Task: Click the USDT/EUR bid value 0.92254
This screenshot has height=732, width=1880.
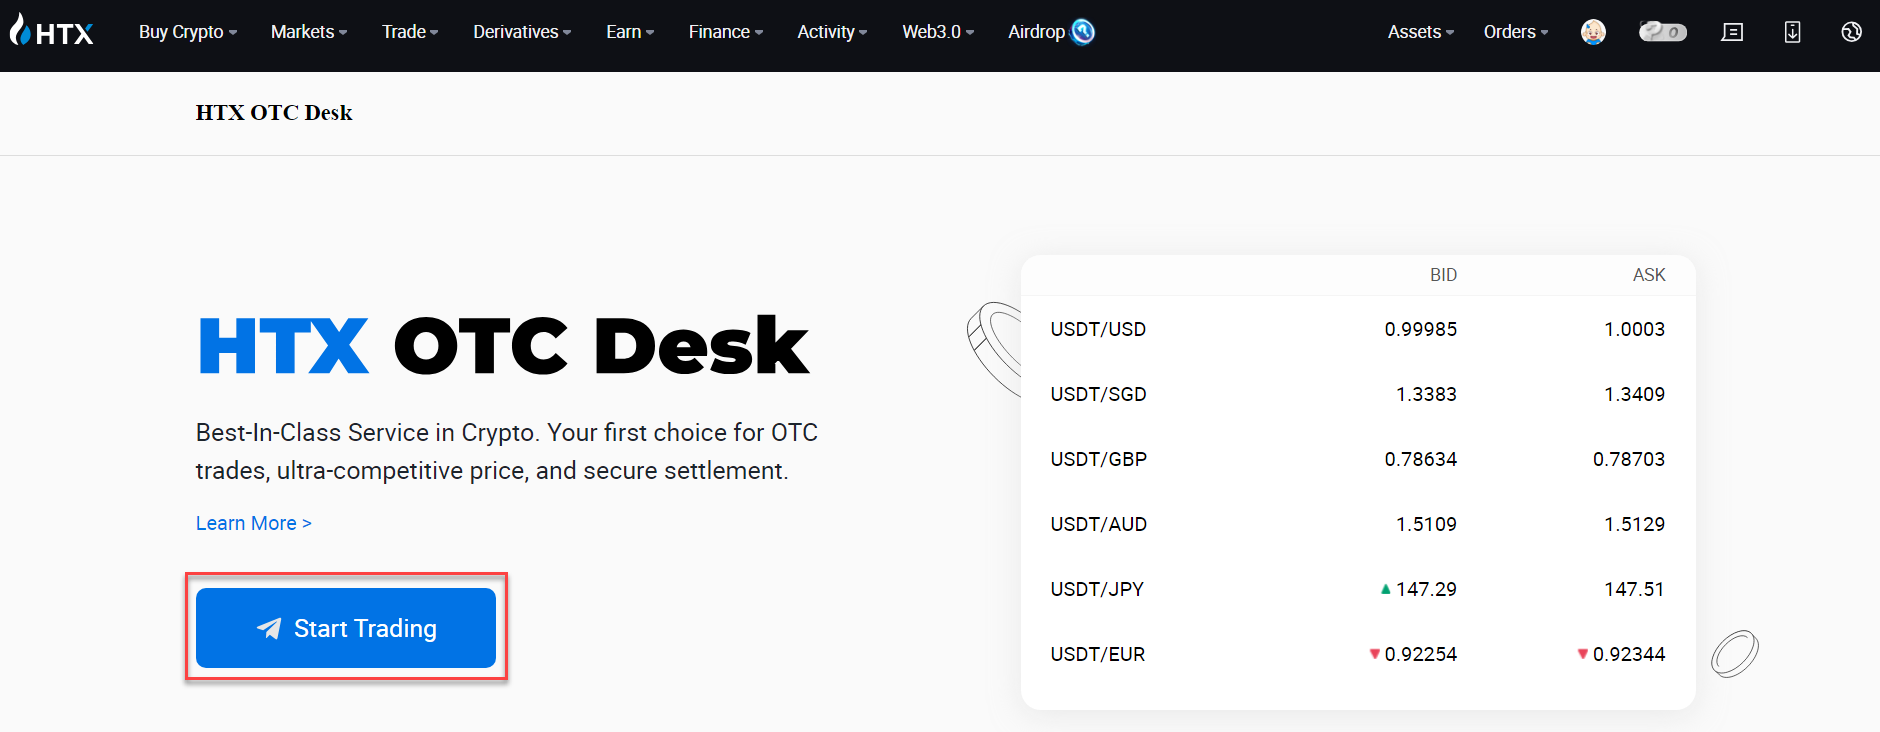Action: tap(1420, 654)
